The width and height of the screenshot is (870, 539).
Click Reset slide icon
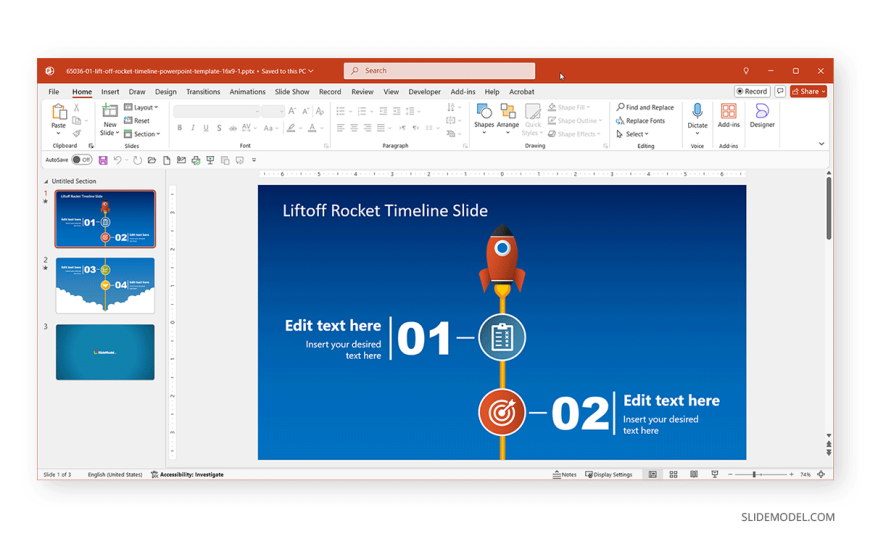(128, 120)
